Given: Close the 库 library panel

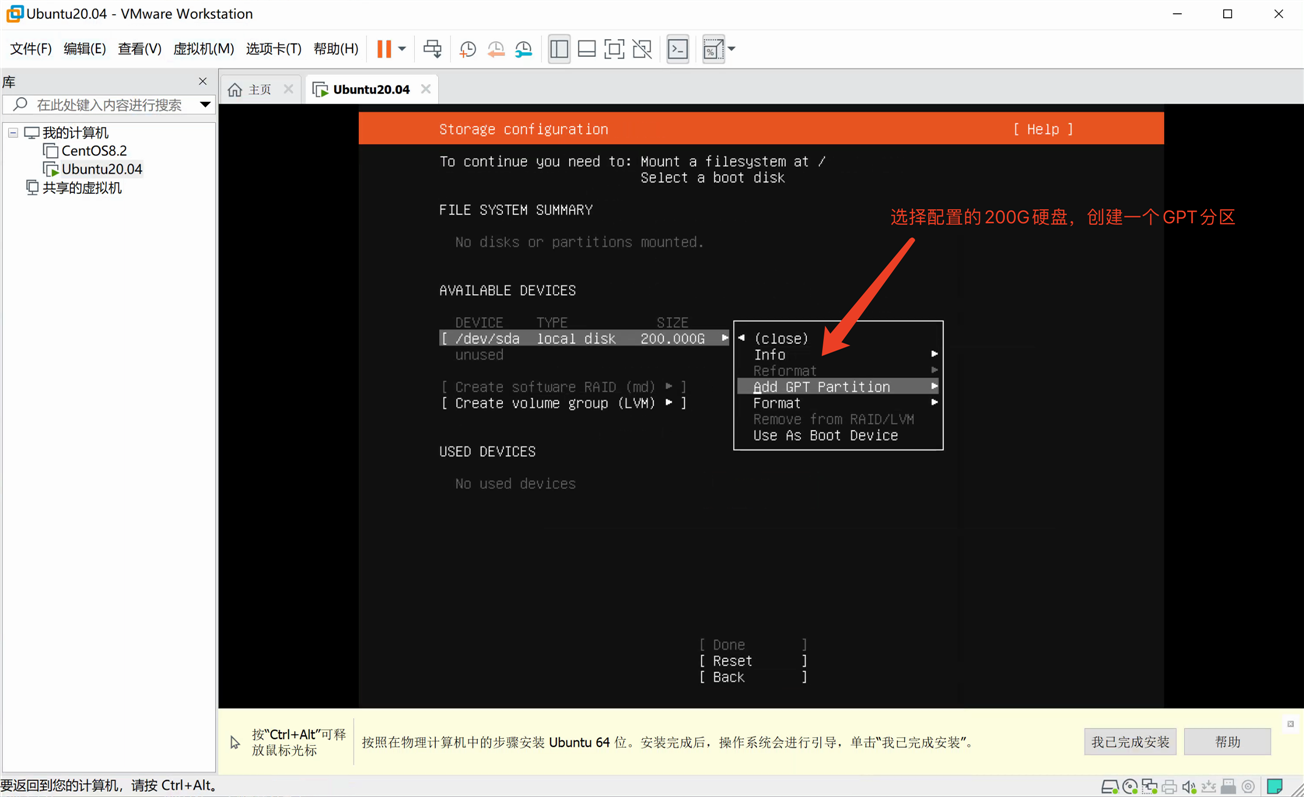Looking at the screenshot, I should (203, 82).
